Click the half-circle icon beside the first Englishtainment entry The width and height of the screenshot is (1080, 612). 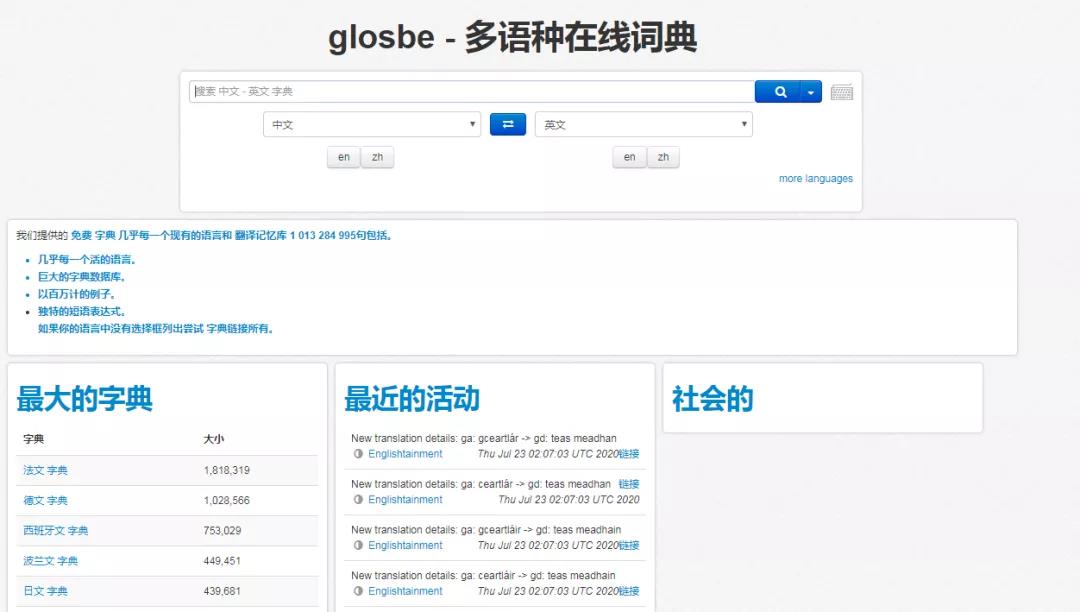[x=357, y=453]
